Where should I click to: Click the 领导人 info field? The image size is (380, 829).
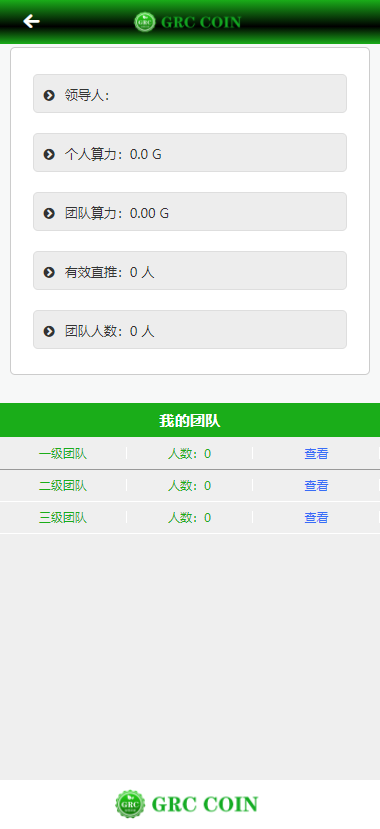[x=190, y=94]
